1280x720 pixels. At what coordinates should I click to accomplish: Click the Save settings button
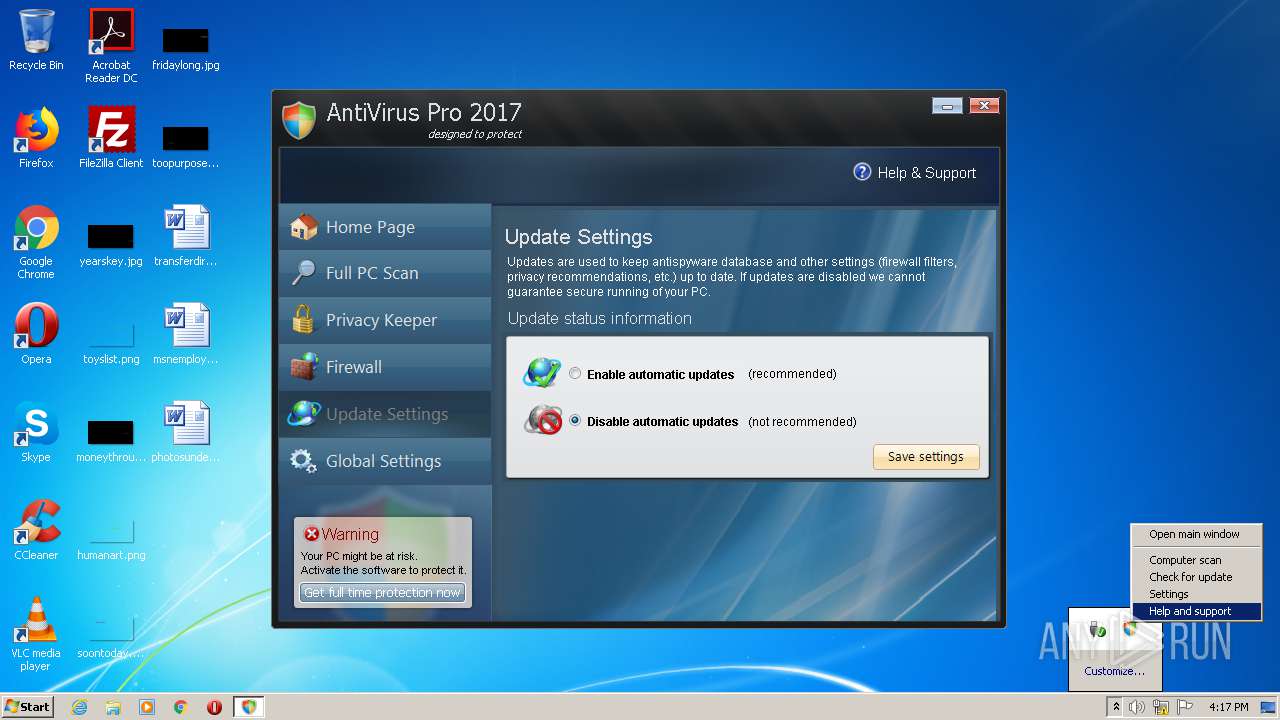pos(926,457)
